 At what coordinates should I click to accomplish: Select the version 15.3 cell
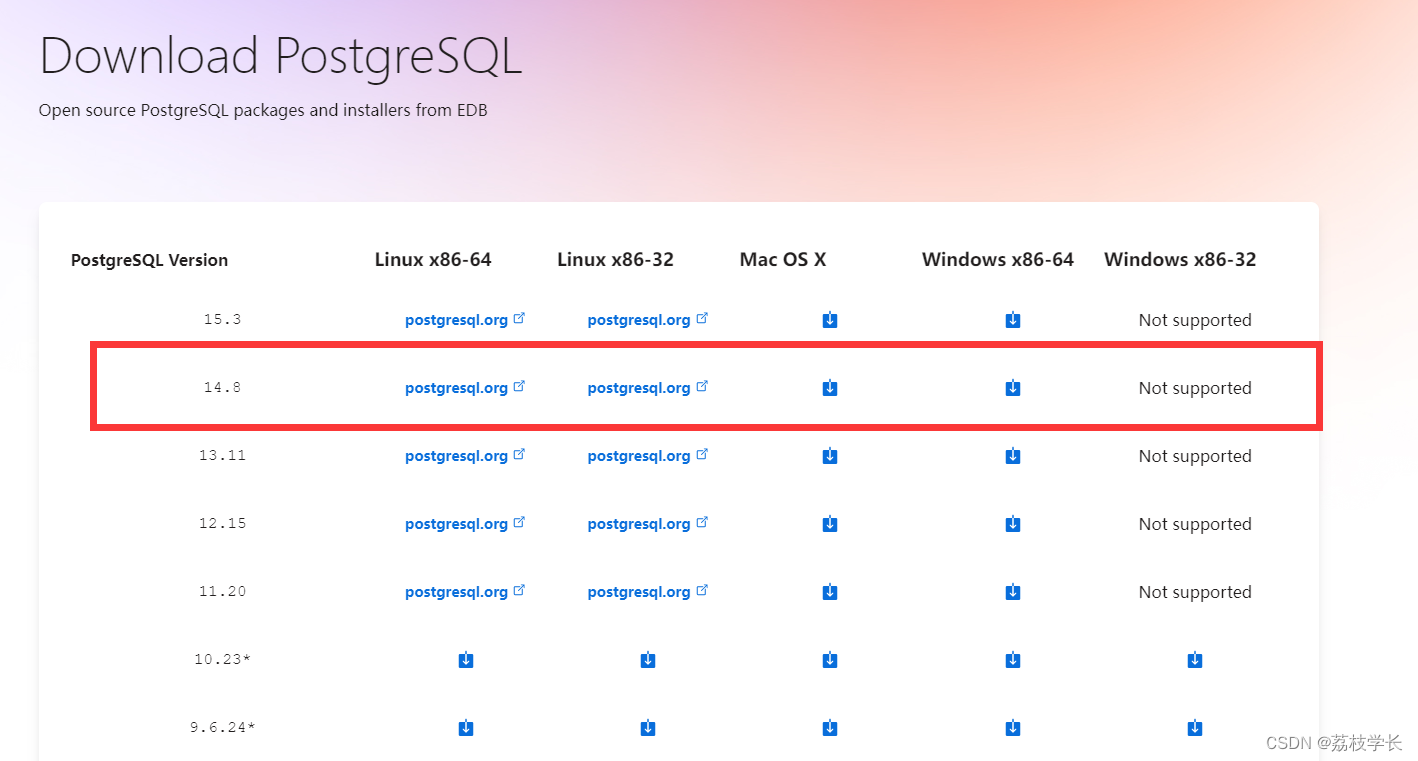(222, 320)
